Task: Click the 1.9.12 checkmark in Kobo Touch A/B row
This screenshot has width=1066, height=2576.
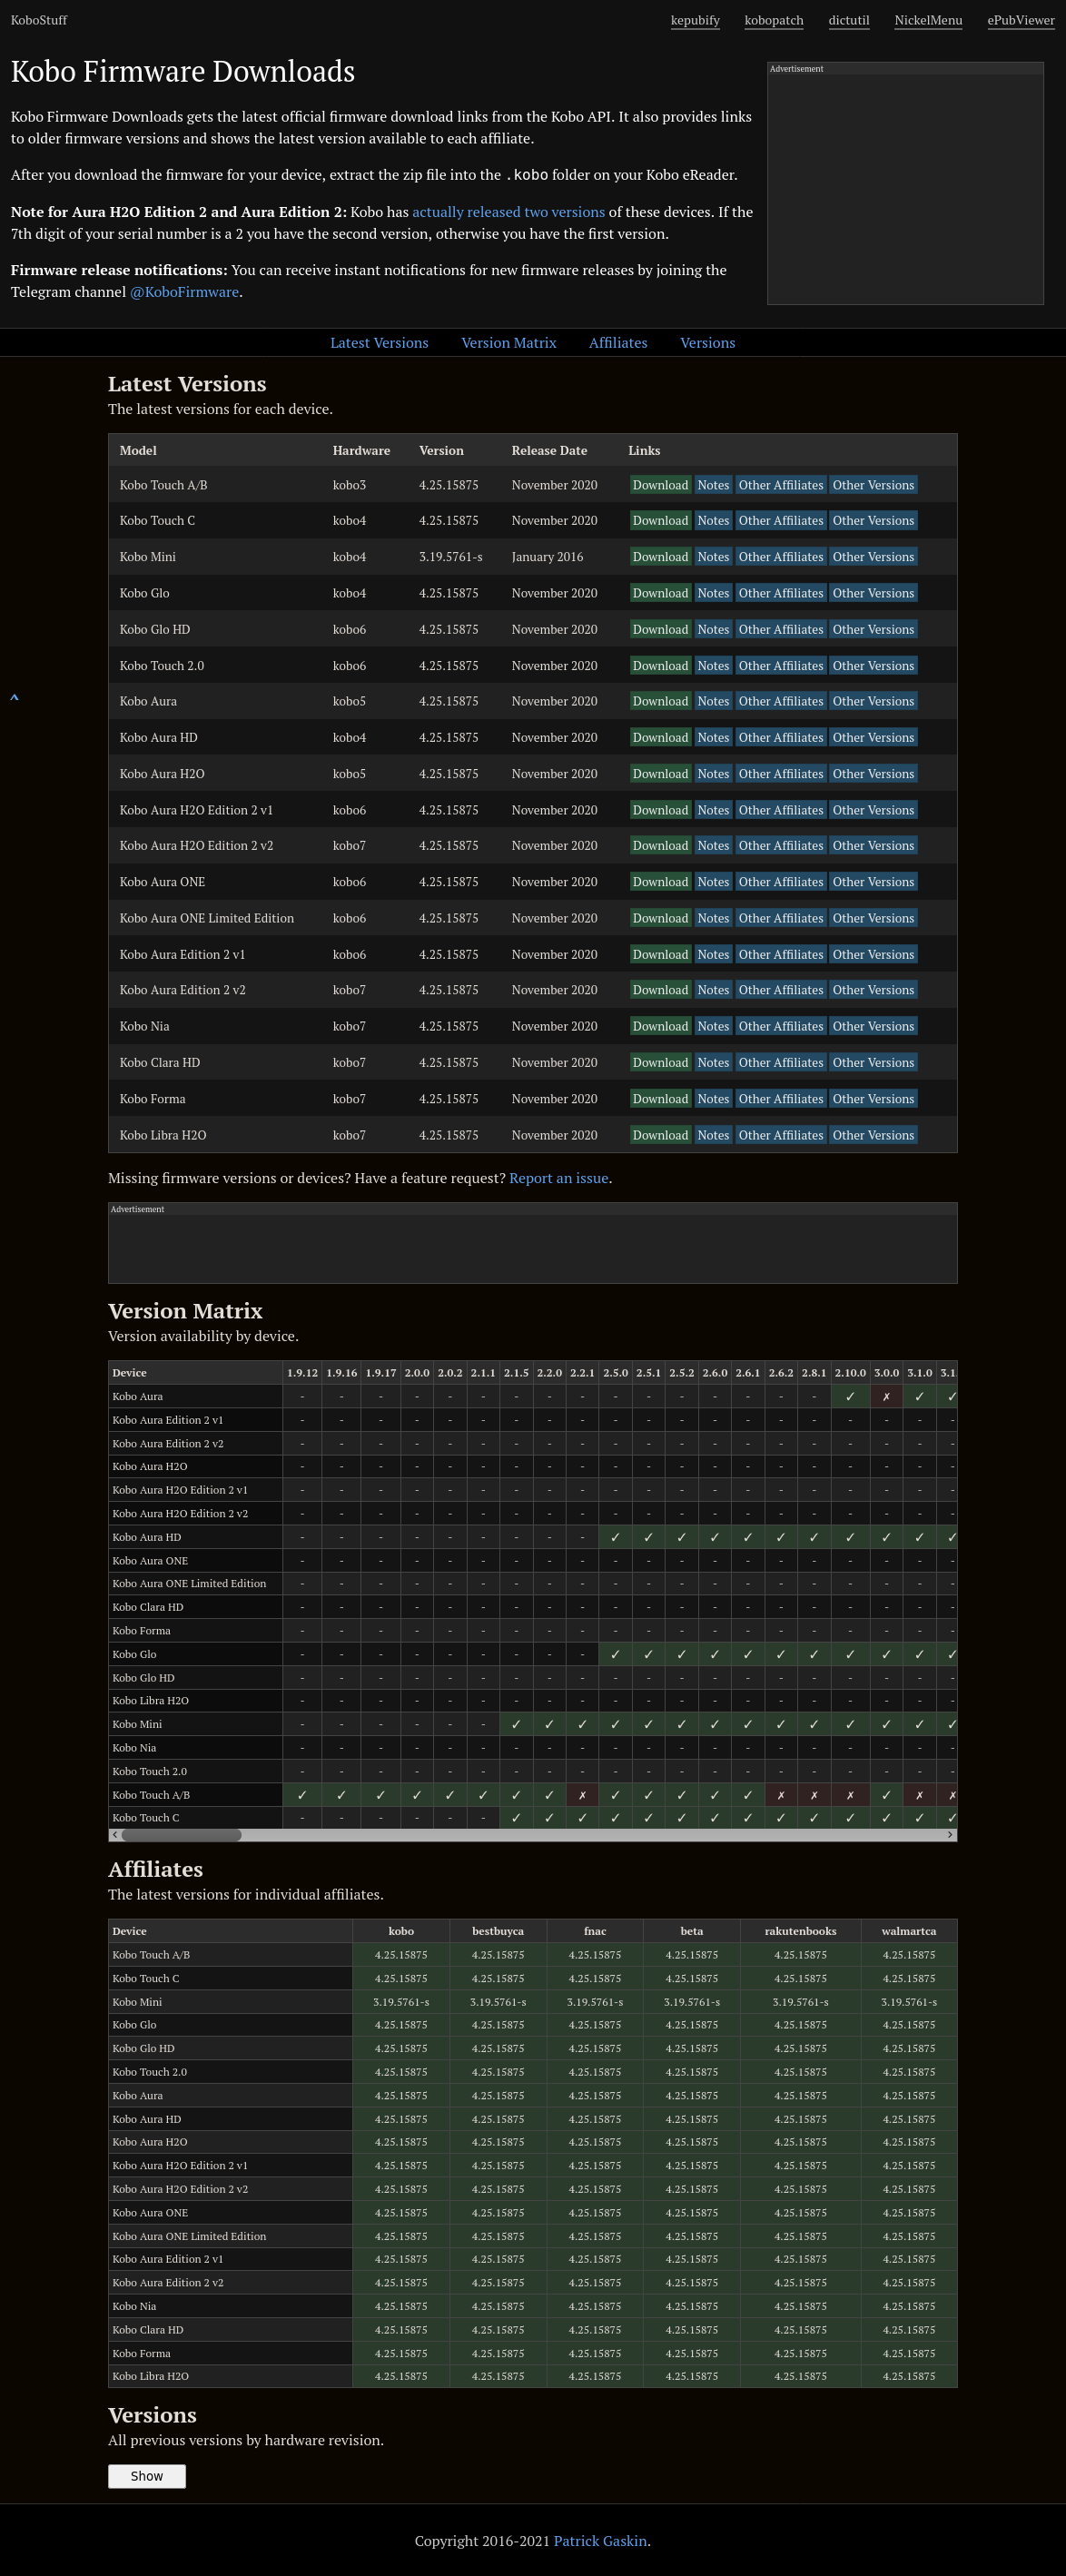Action: tap(302, 1795)
